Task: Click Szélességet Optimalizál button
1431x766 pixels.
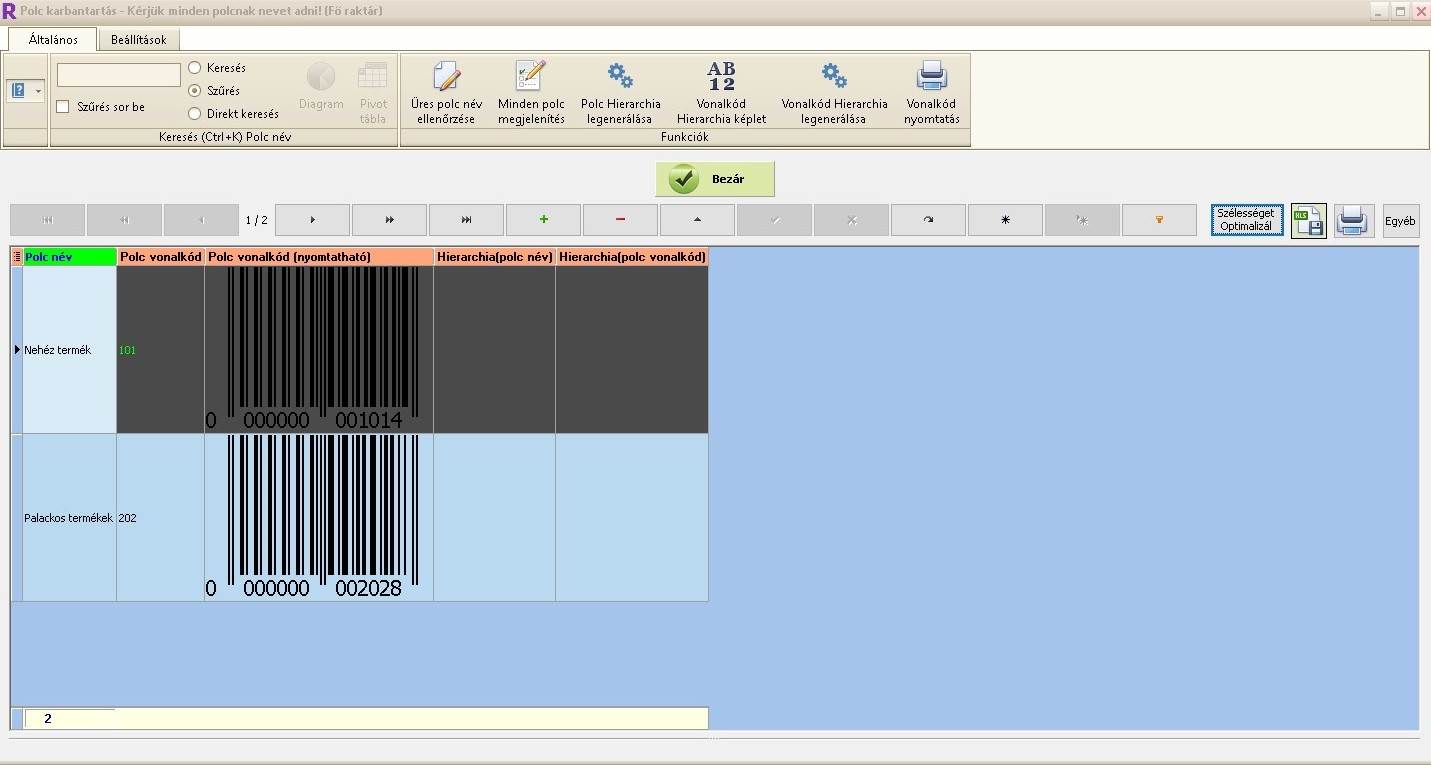Action: (1246, 220)
